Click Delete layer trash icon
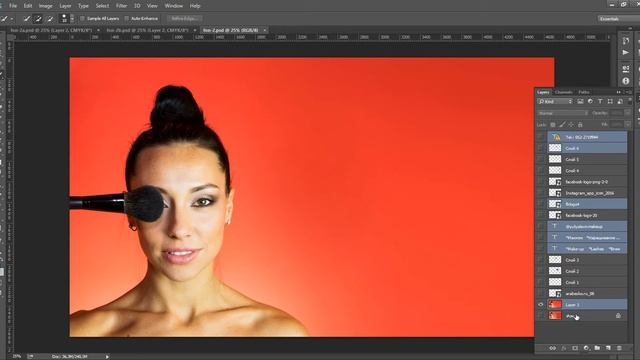The height and width of the screenshot is (360, 640). tap(619, 348)
